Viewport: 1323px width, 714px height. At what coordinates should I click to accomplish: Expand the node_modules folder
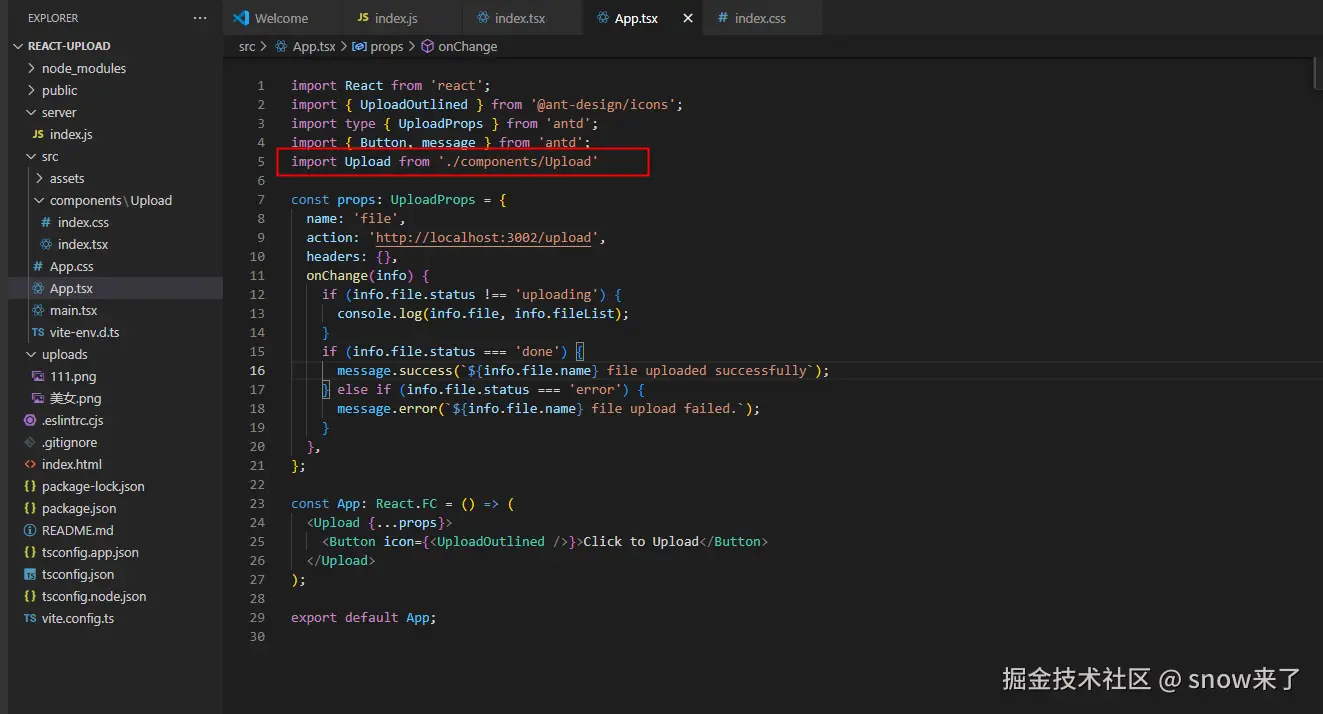pos(31,68)
